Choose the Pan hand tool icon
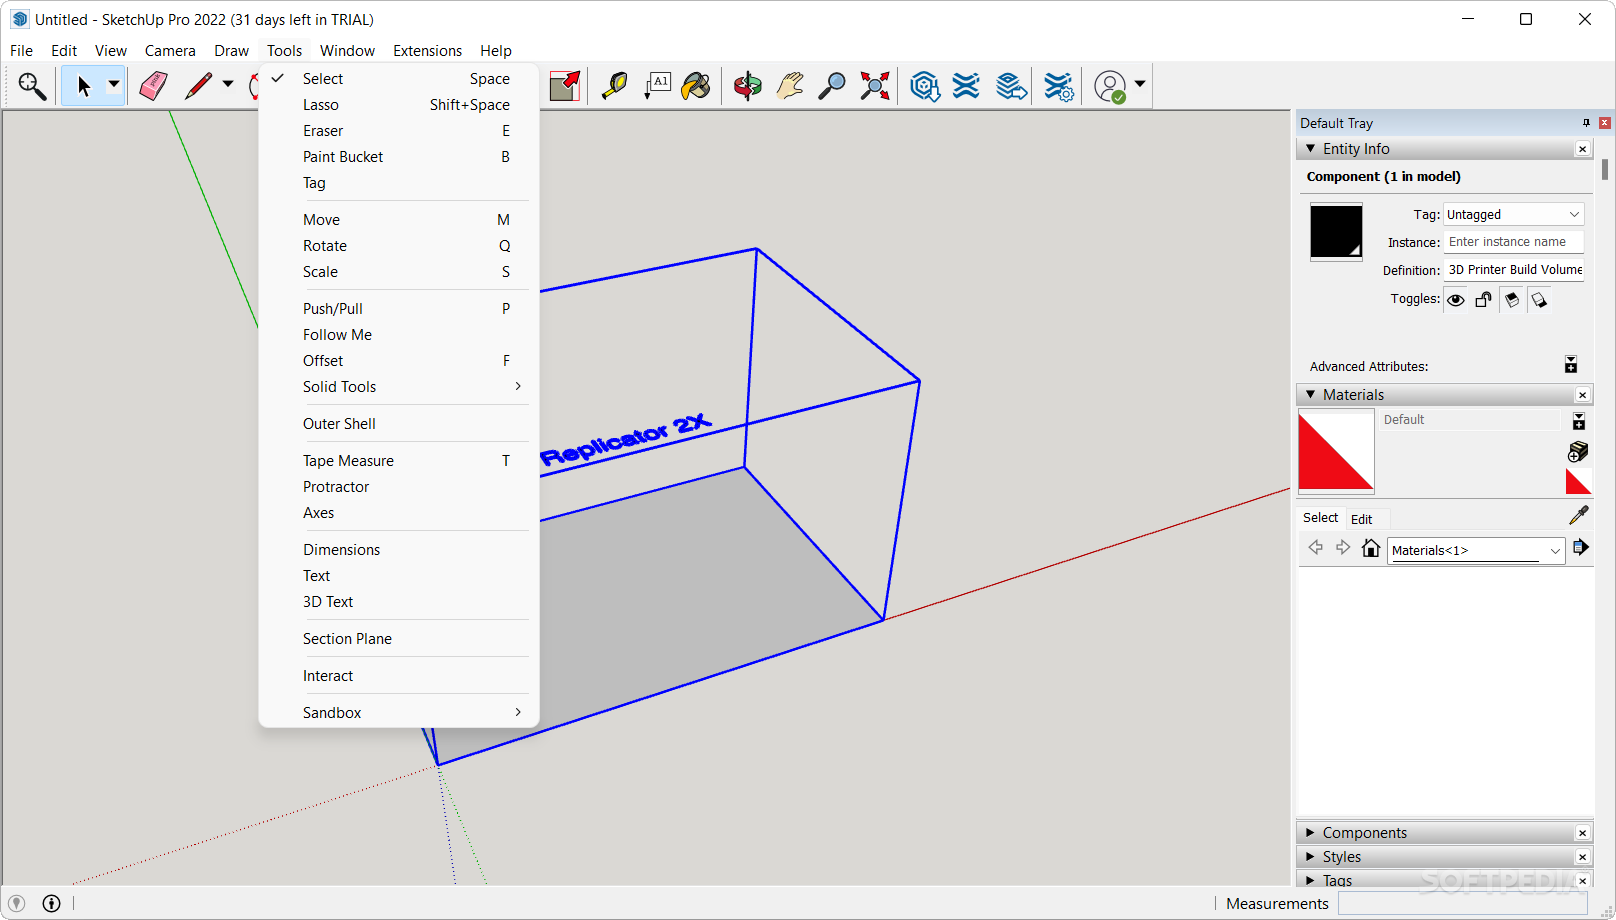1616x920 pixels. (790, 86)
